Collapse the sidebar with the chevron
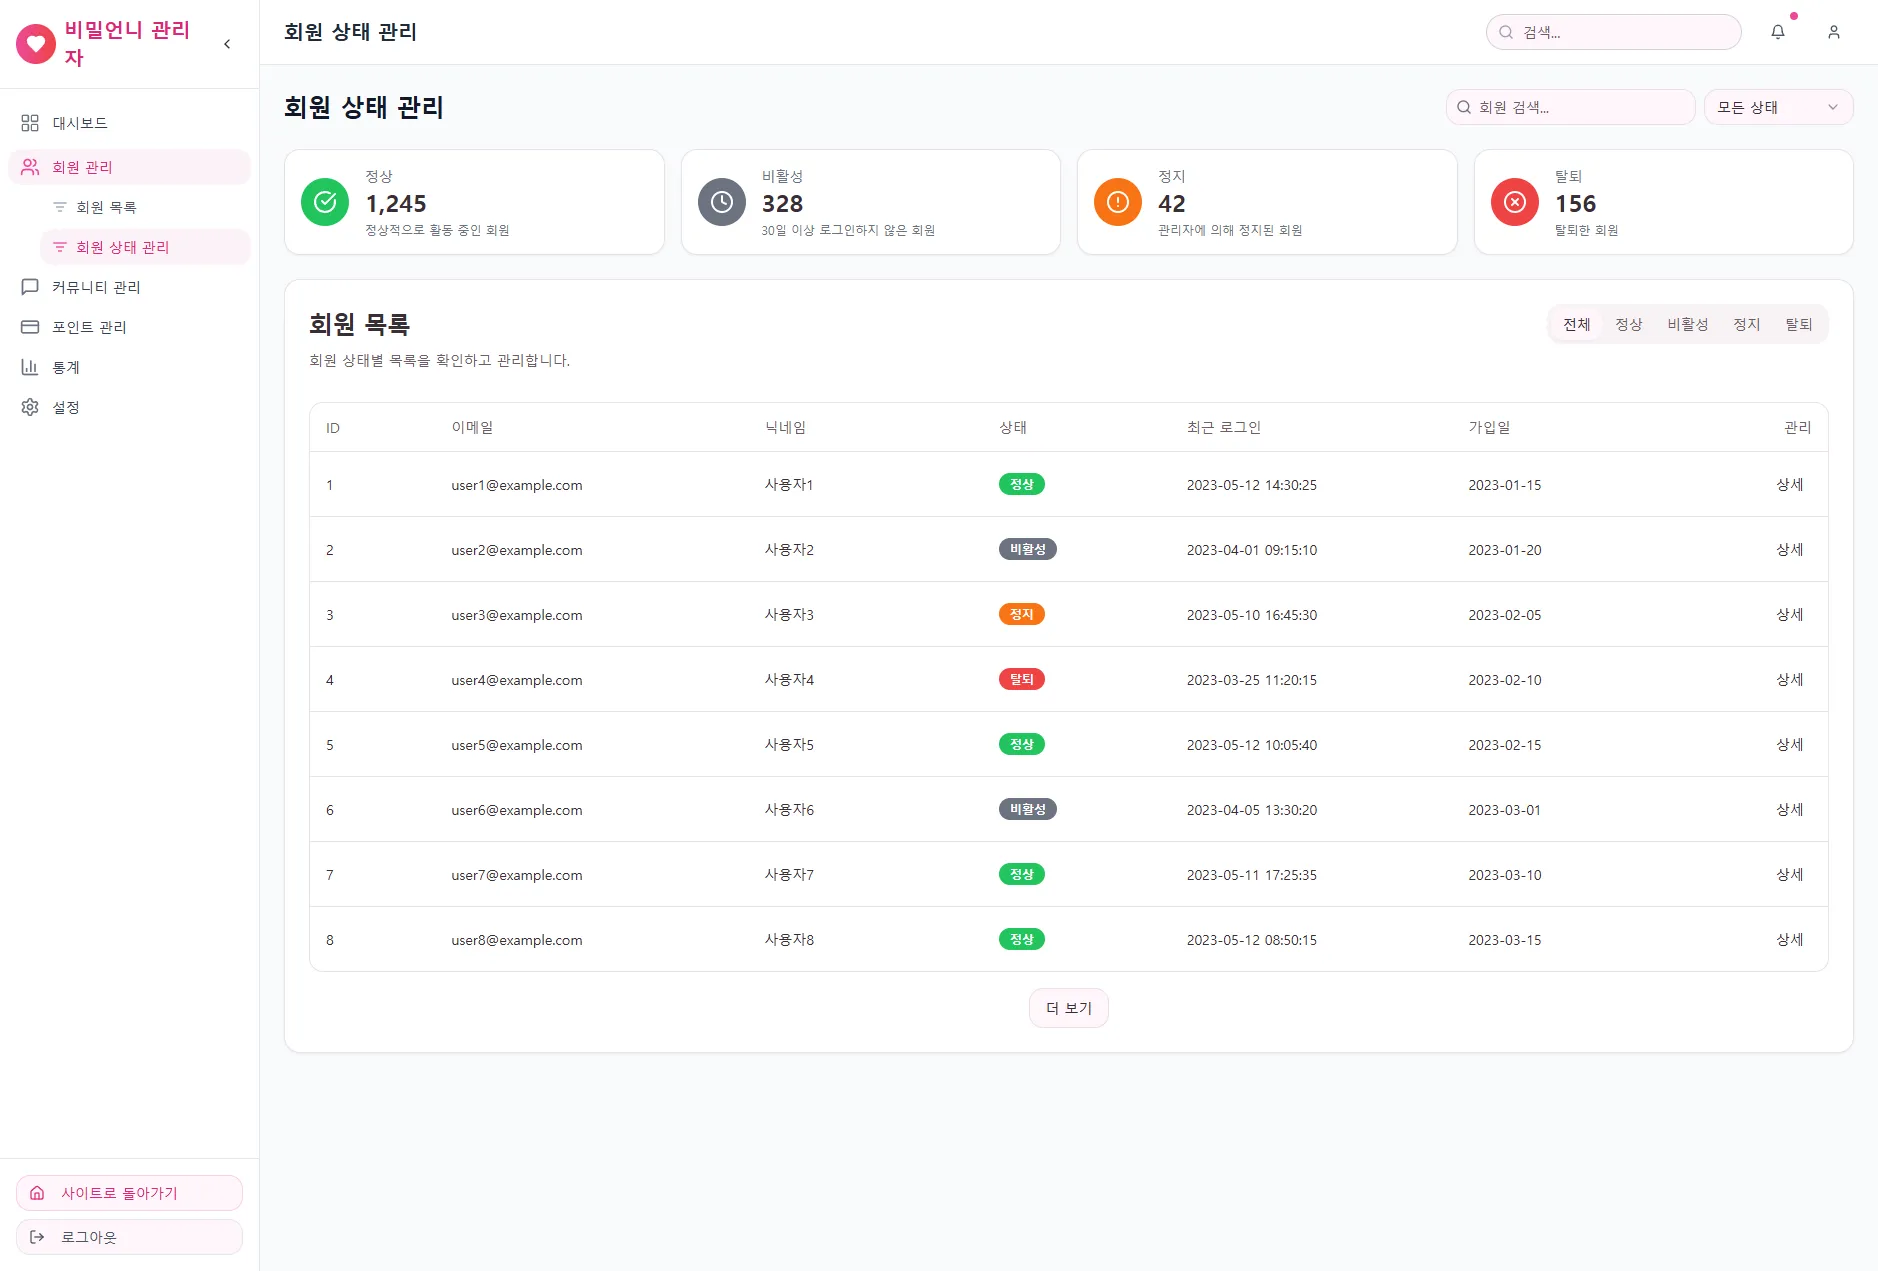Viewport: 1878px width, 1271px height. pyautogui.click(x=227, y=44)
